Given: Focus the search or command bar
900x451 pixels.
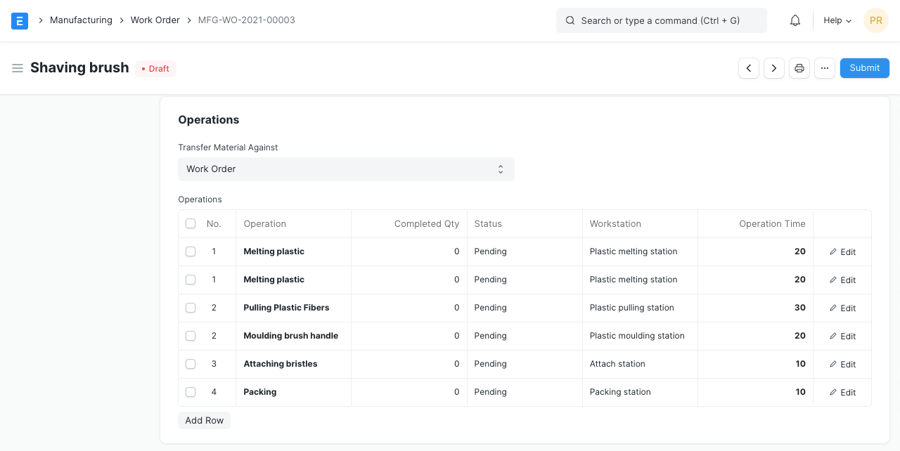Looking at the screenshot, I should (x=661, y=20).
